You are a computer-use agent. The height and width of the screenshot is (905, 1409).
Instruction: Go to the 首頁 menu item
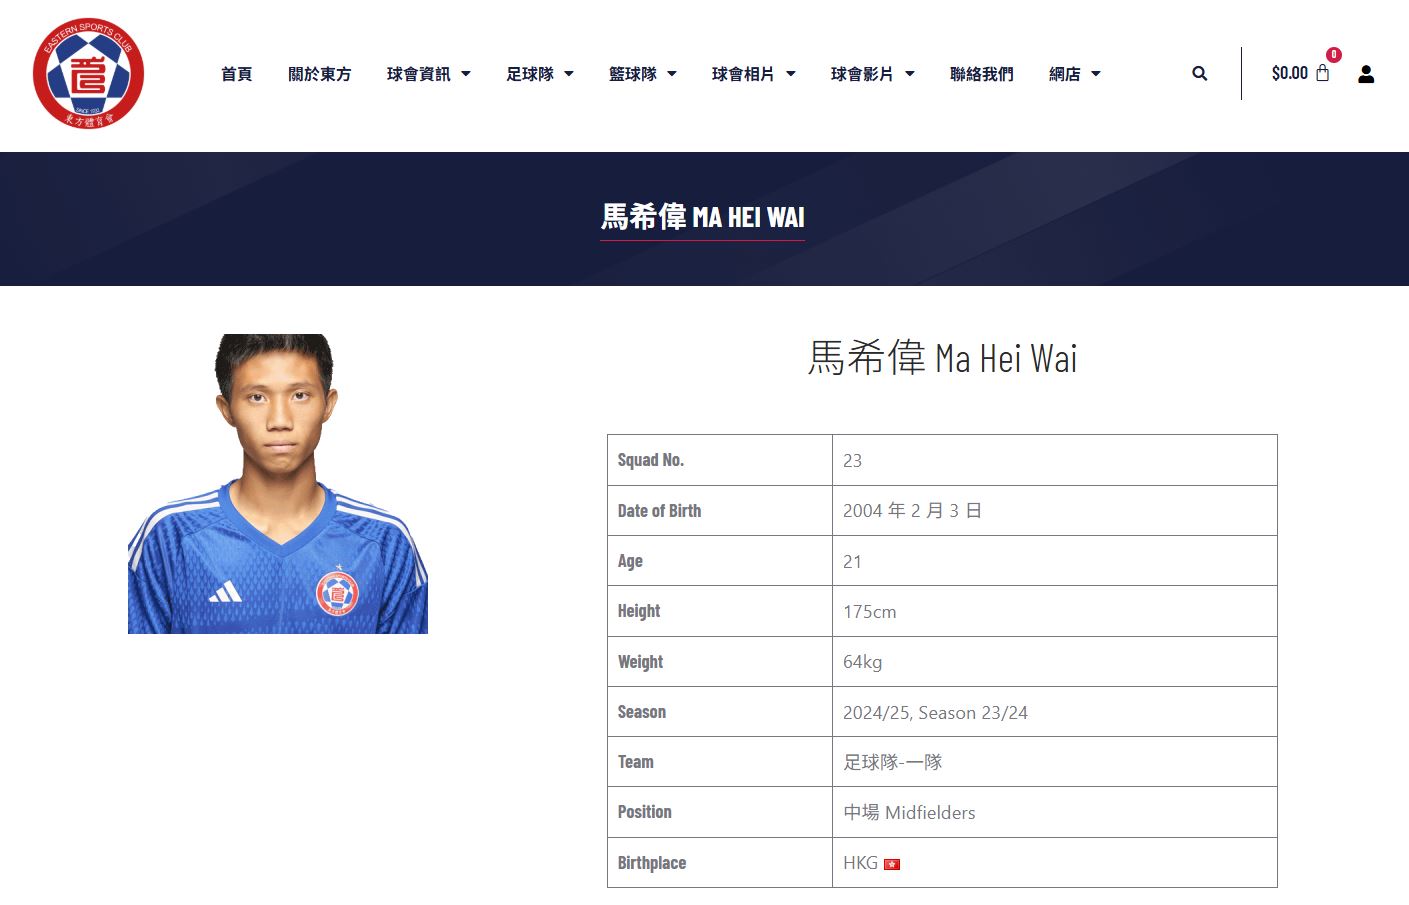236,74
